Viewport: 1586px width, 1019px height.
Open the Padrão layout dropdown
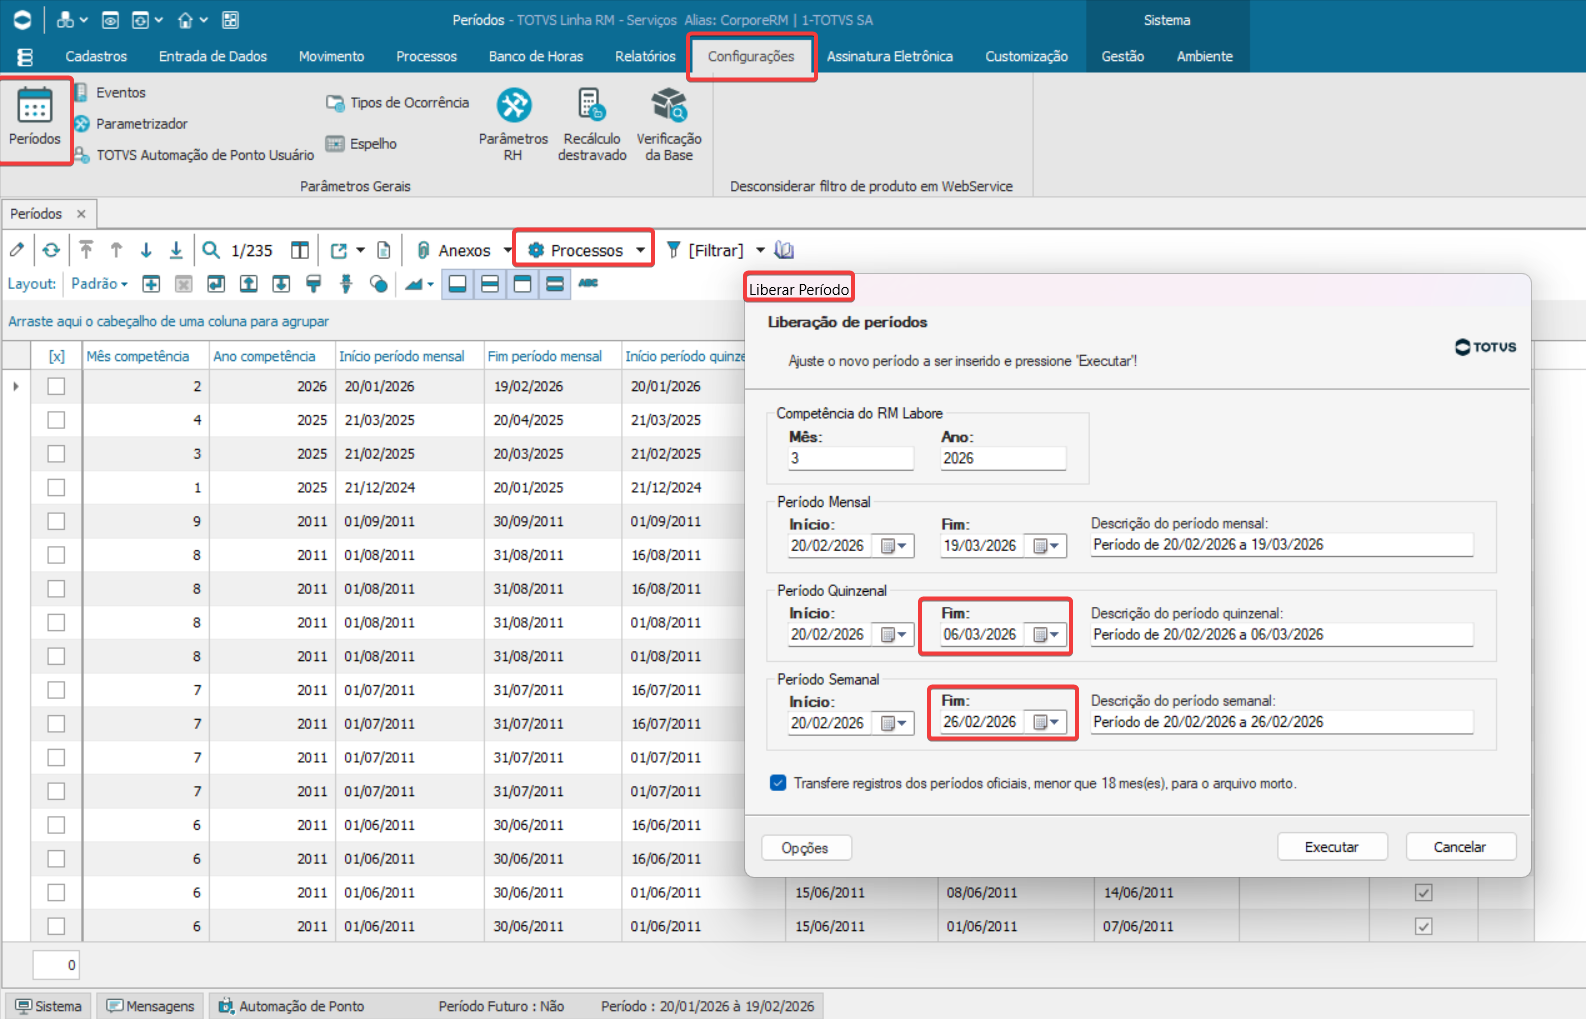click(x=99, y=284)
